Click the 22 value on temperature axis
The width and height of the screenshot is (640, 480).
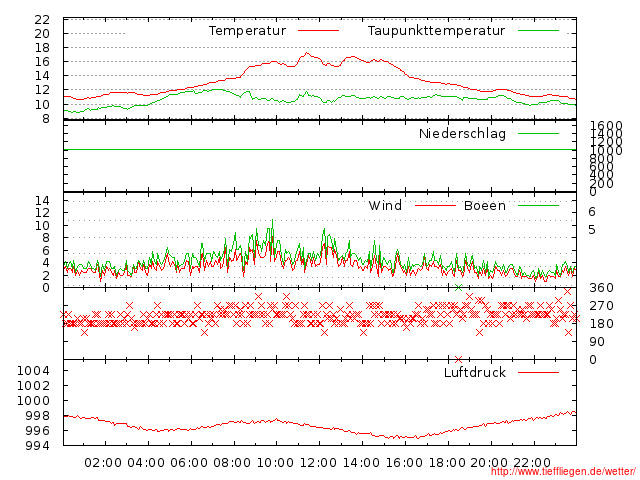(x=42, y=20)
